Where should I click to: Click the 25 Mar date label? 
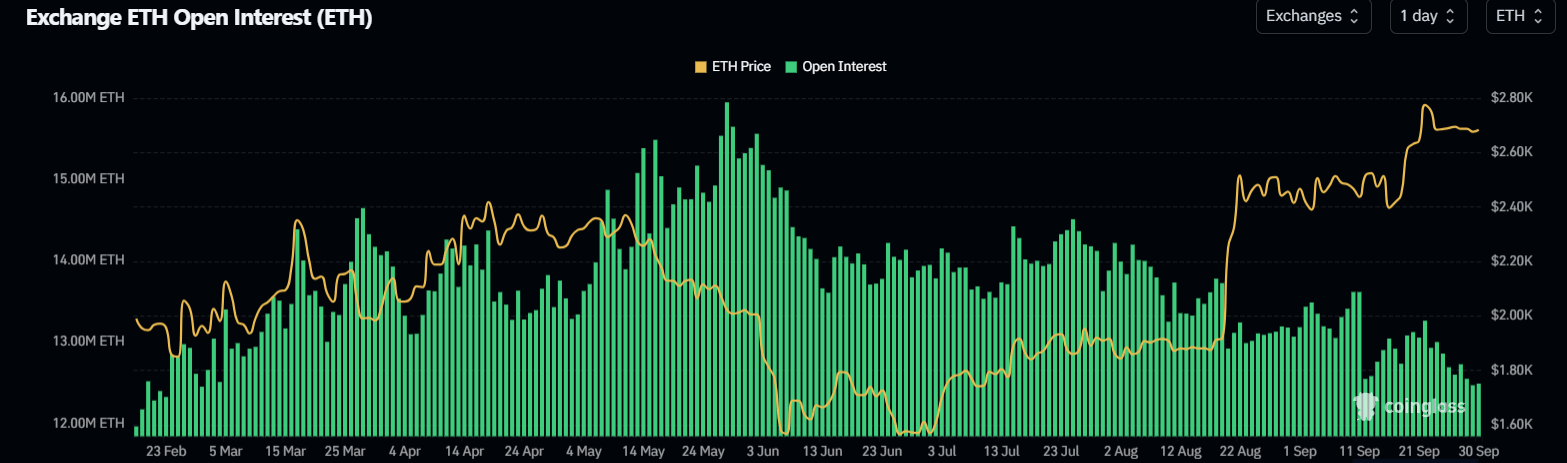[x=345, y=451]
